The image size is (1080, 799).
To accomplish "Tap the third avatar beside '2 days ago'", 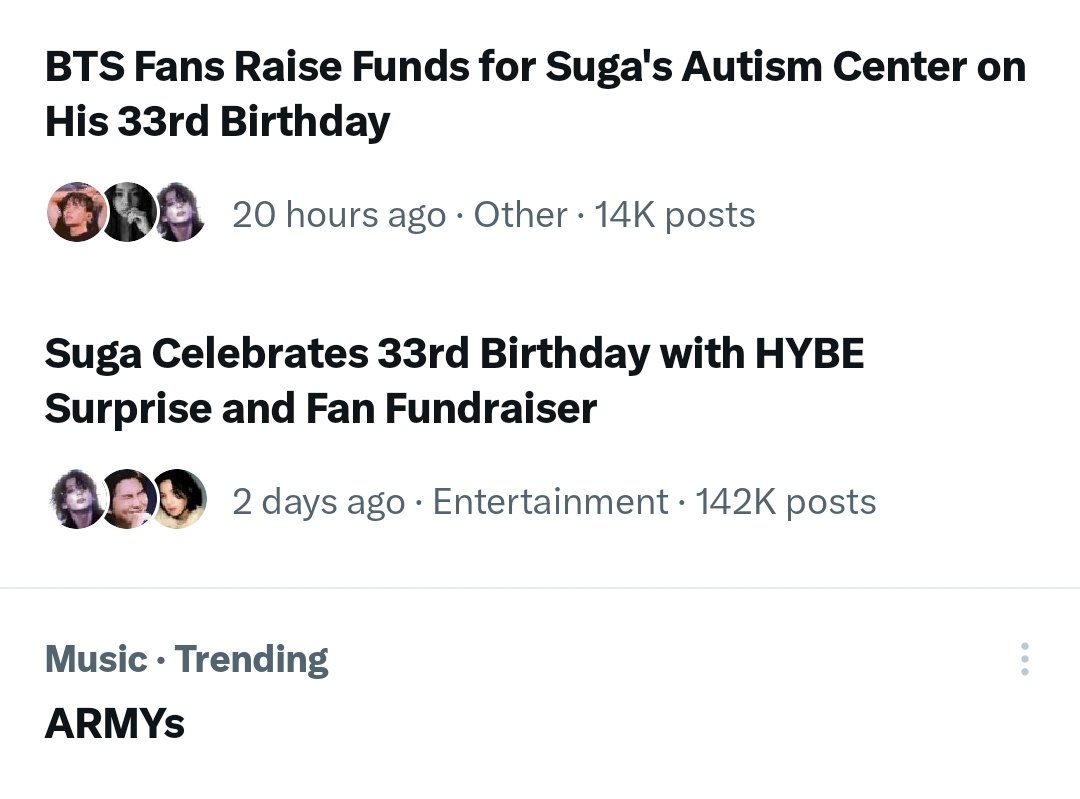I will click(180, 500).
